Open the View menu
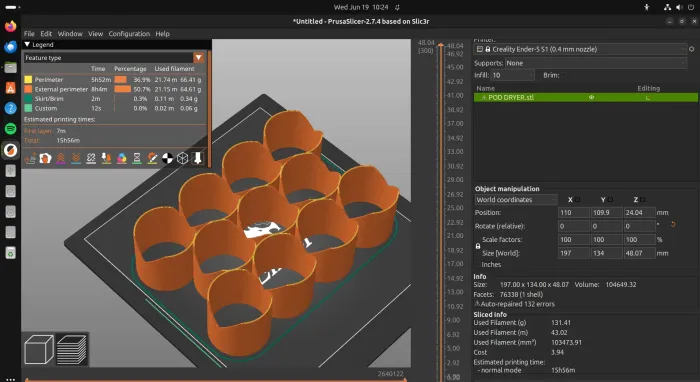The image size is (700, 382). pos(96,33)
